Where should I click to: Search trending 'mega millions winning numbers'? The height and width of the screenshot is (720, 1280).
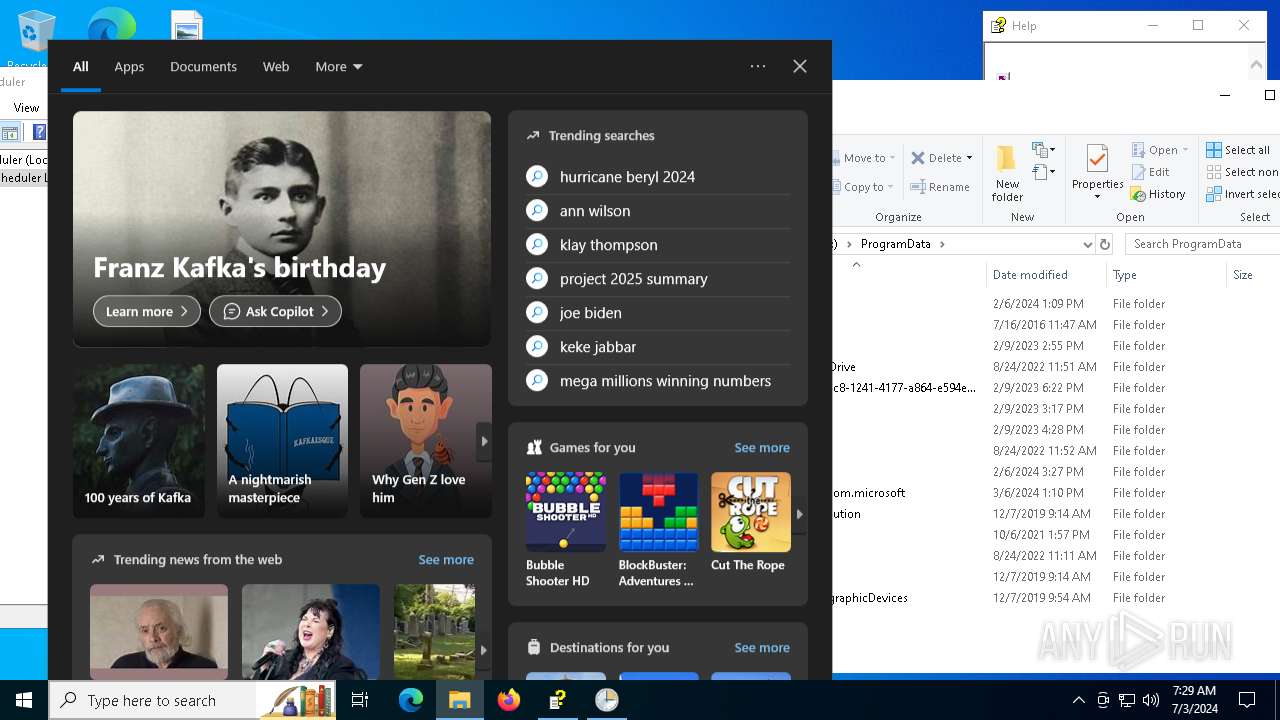(658, 381)
